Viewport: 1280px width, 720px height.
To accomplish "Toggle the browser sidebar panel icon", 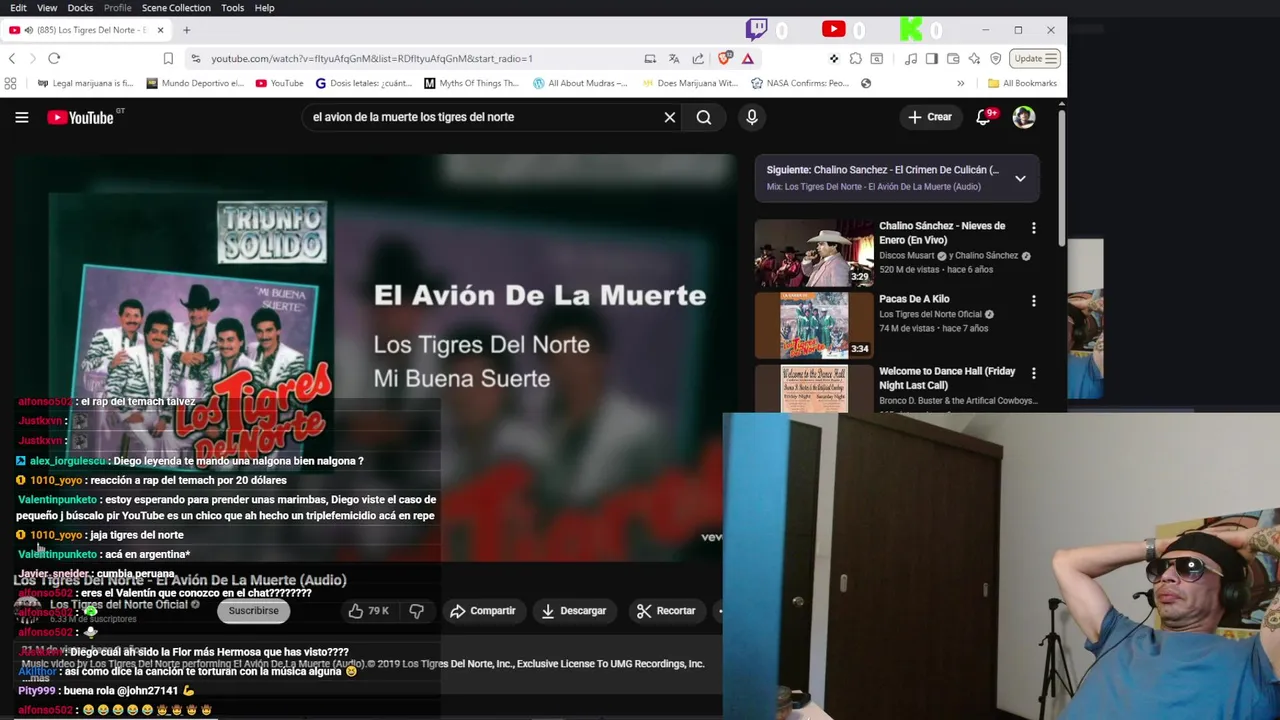I will click(x=932, y=59).
